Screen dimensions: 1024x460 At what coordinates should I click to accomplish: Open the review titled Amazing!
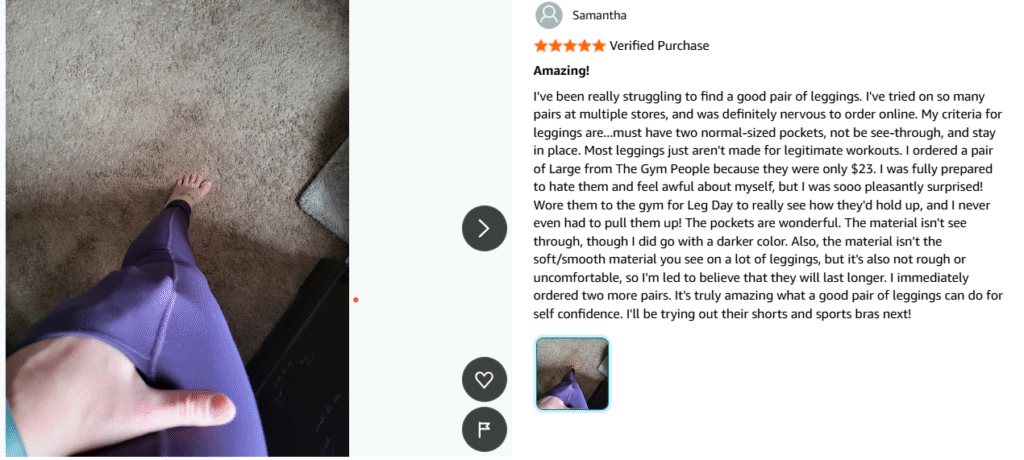(x=561, y=71)
